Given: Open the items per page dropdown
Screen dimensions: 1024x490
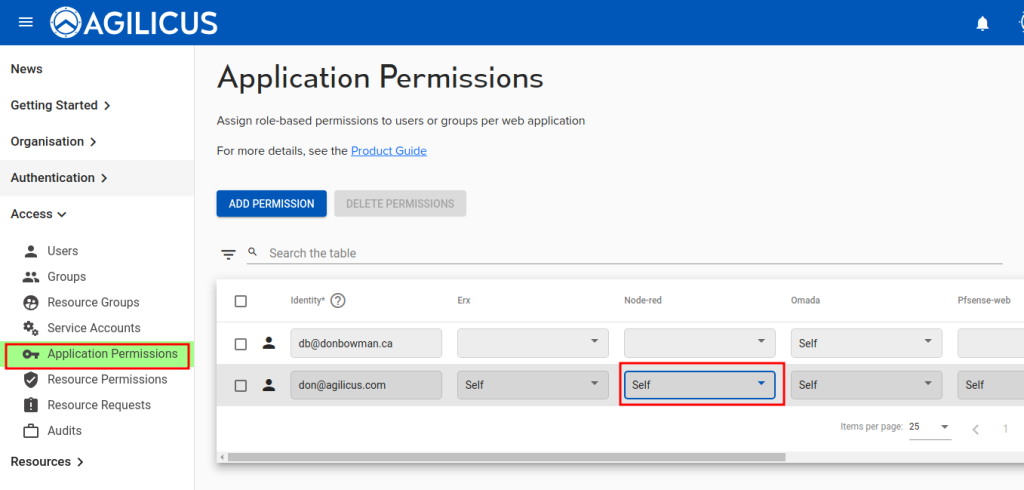Looking at the screenshot, I should [x=929, y=427].
